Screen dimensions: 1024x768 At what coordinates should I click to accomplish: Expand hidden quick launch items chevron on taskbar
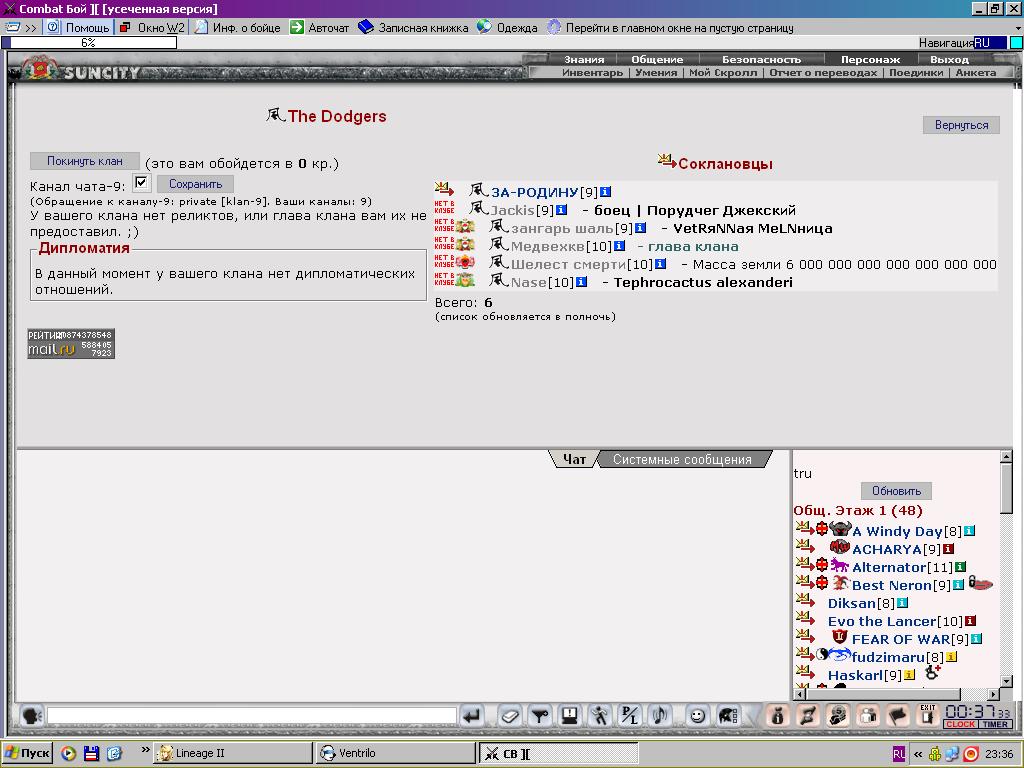point(145,750)
